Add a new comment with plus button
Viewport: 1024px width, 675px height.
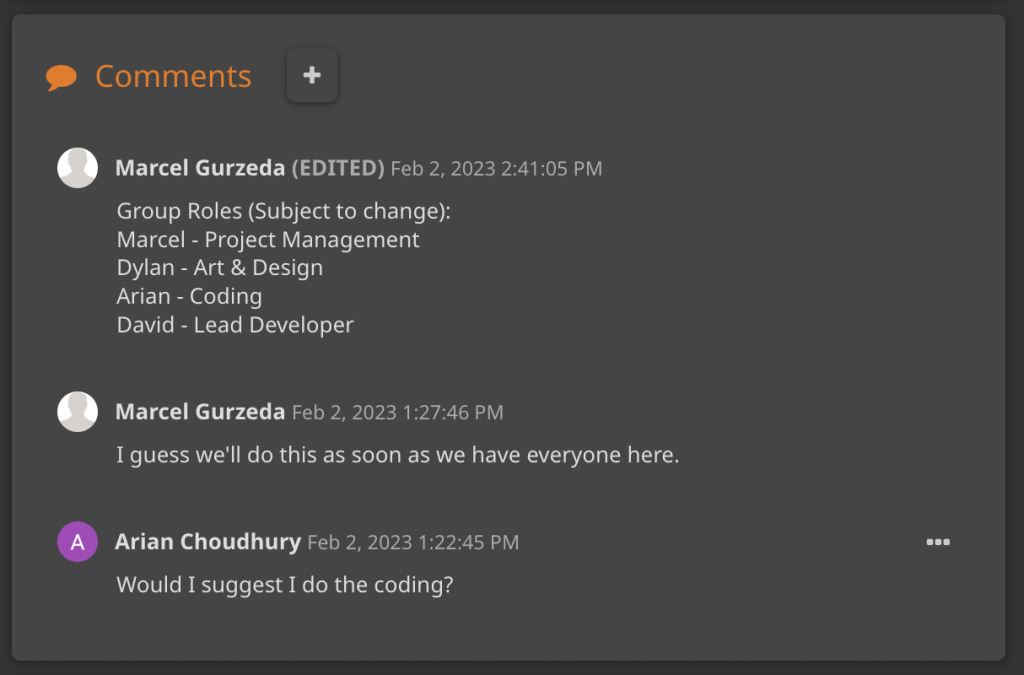(x=312, y=75)
